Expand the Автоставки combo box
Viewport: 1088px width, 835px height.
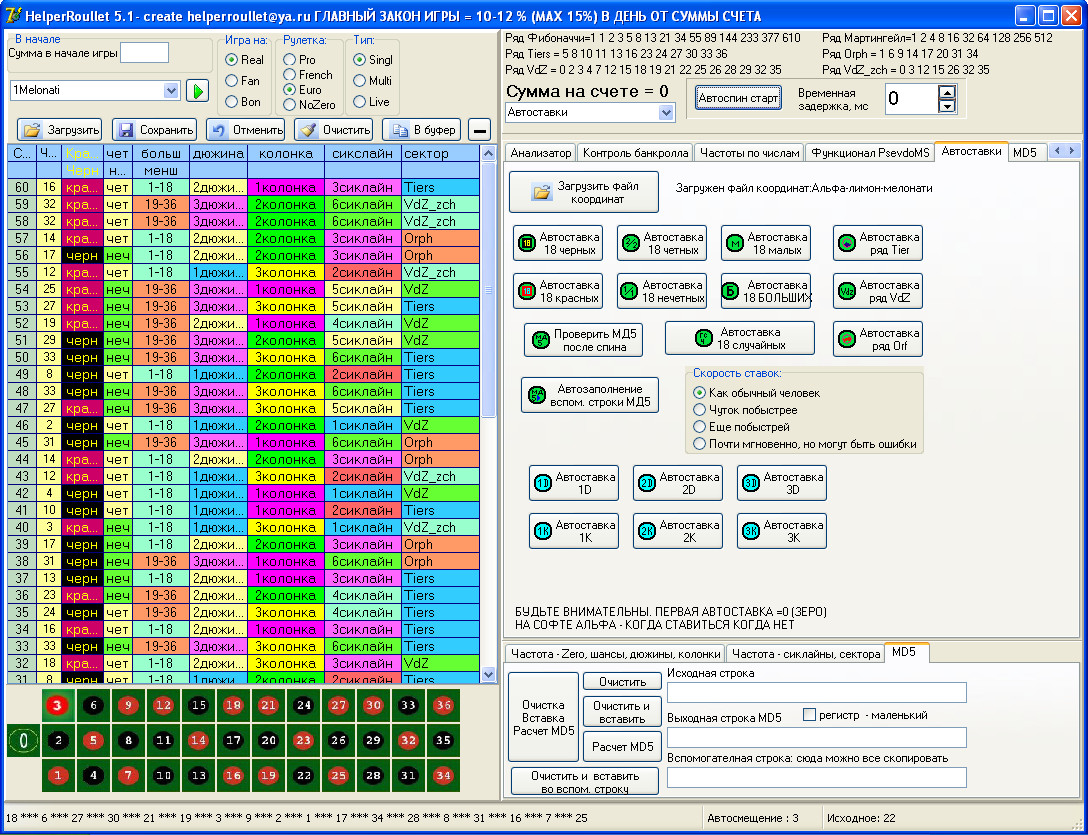[x=667, y=113]
